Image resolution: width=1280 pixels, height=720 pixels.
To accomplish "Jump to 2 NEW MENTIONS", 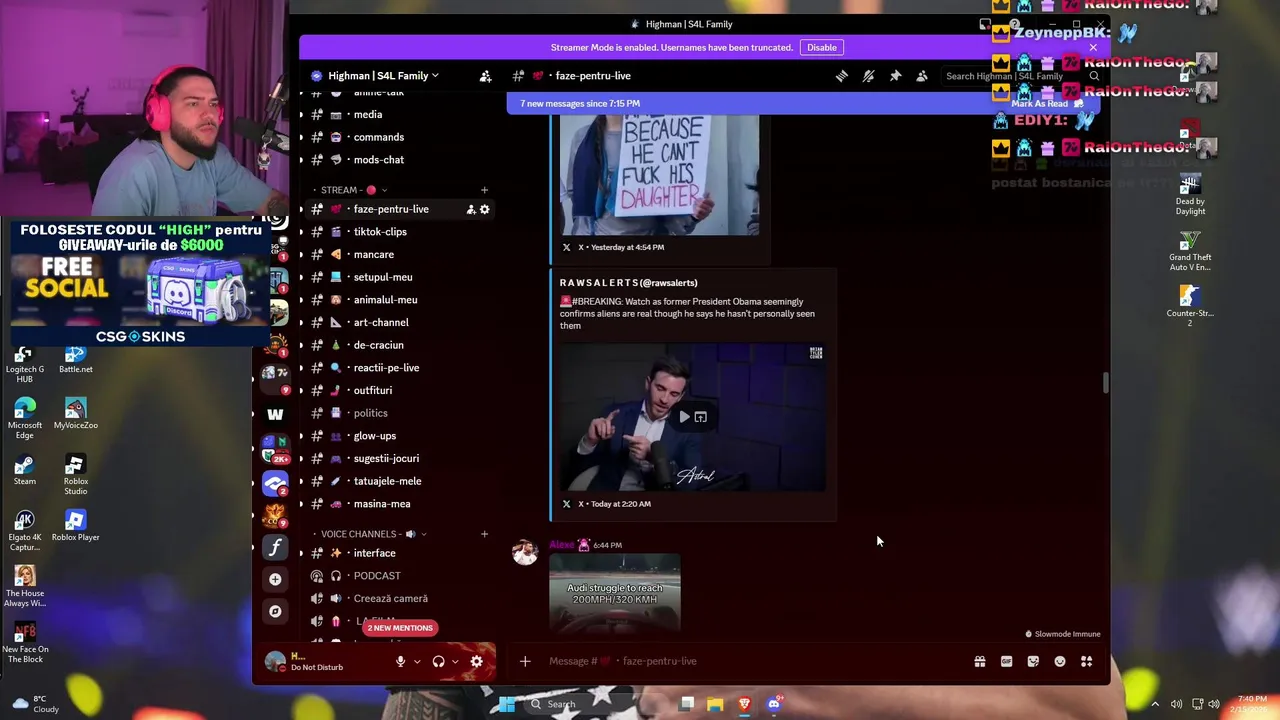I will (400, 628).
